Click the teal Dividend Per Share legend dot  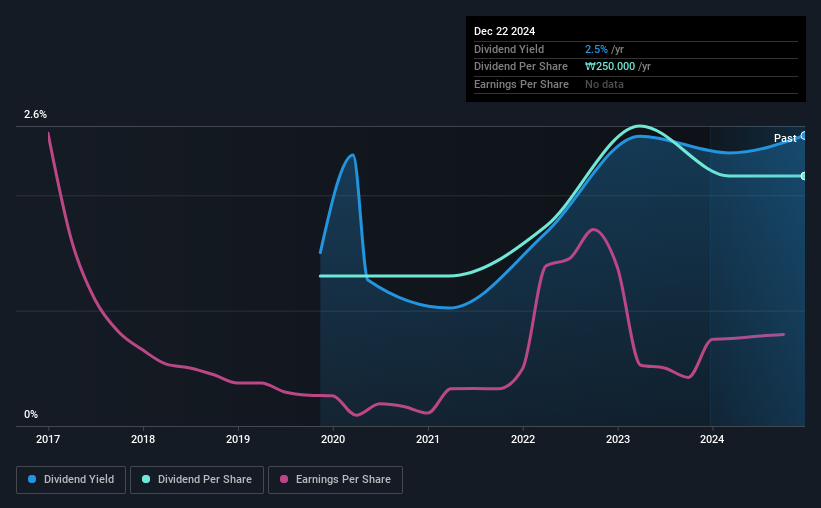[146, 479]
